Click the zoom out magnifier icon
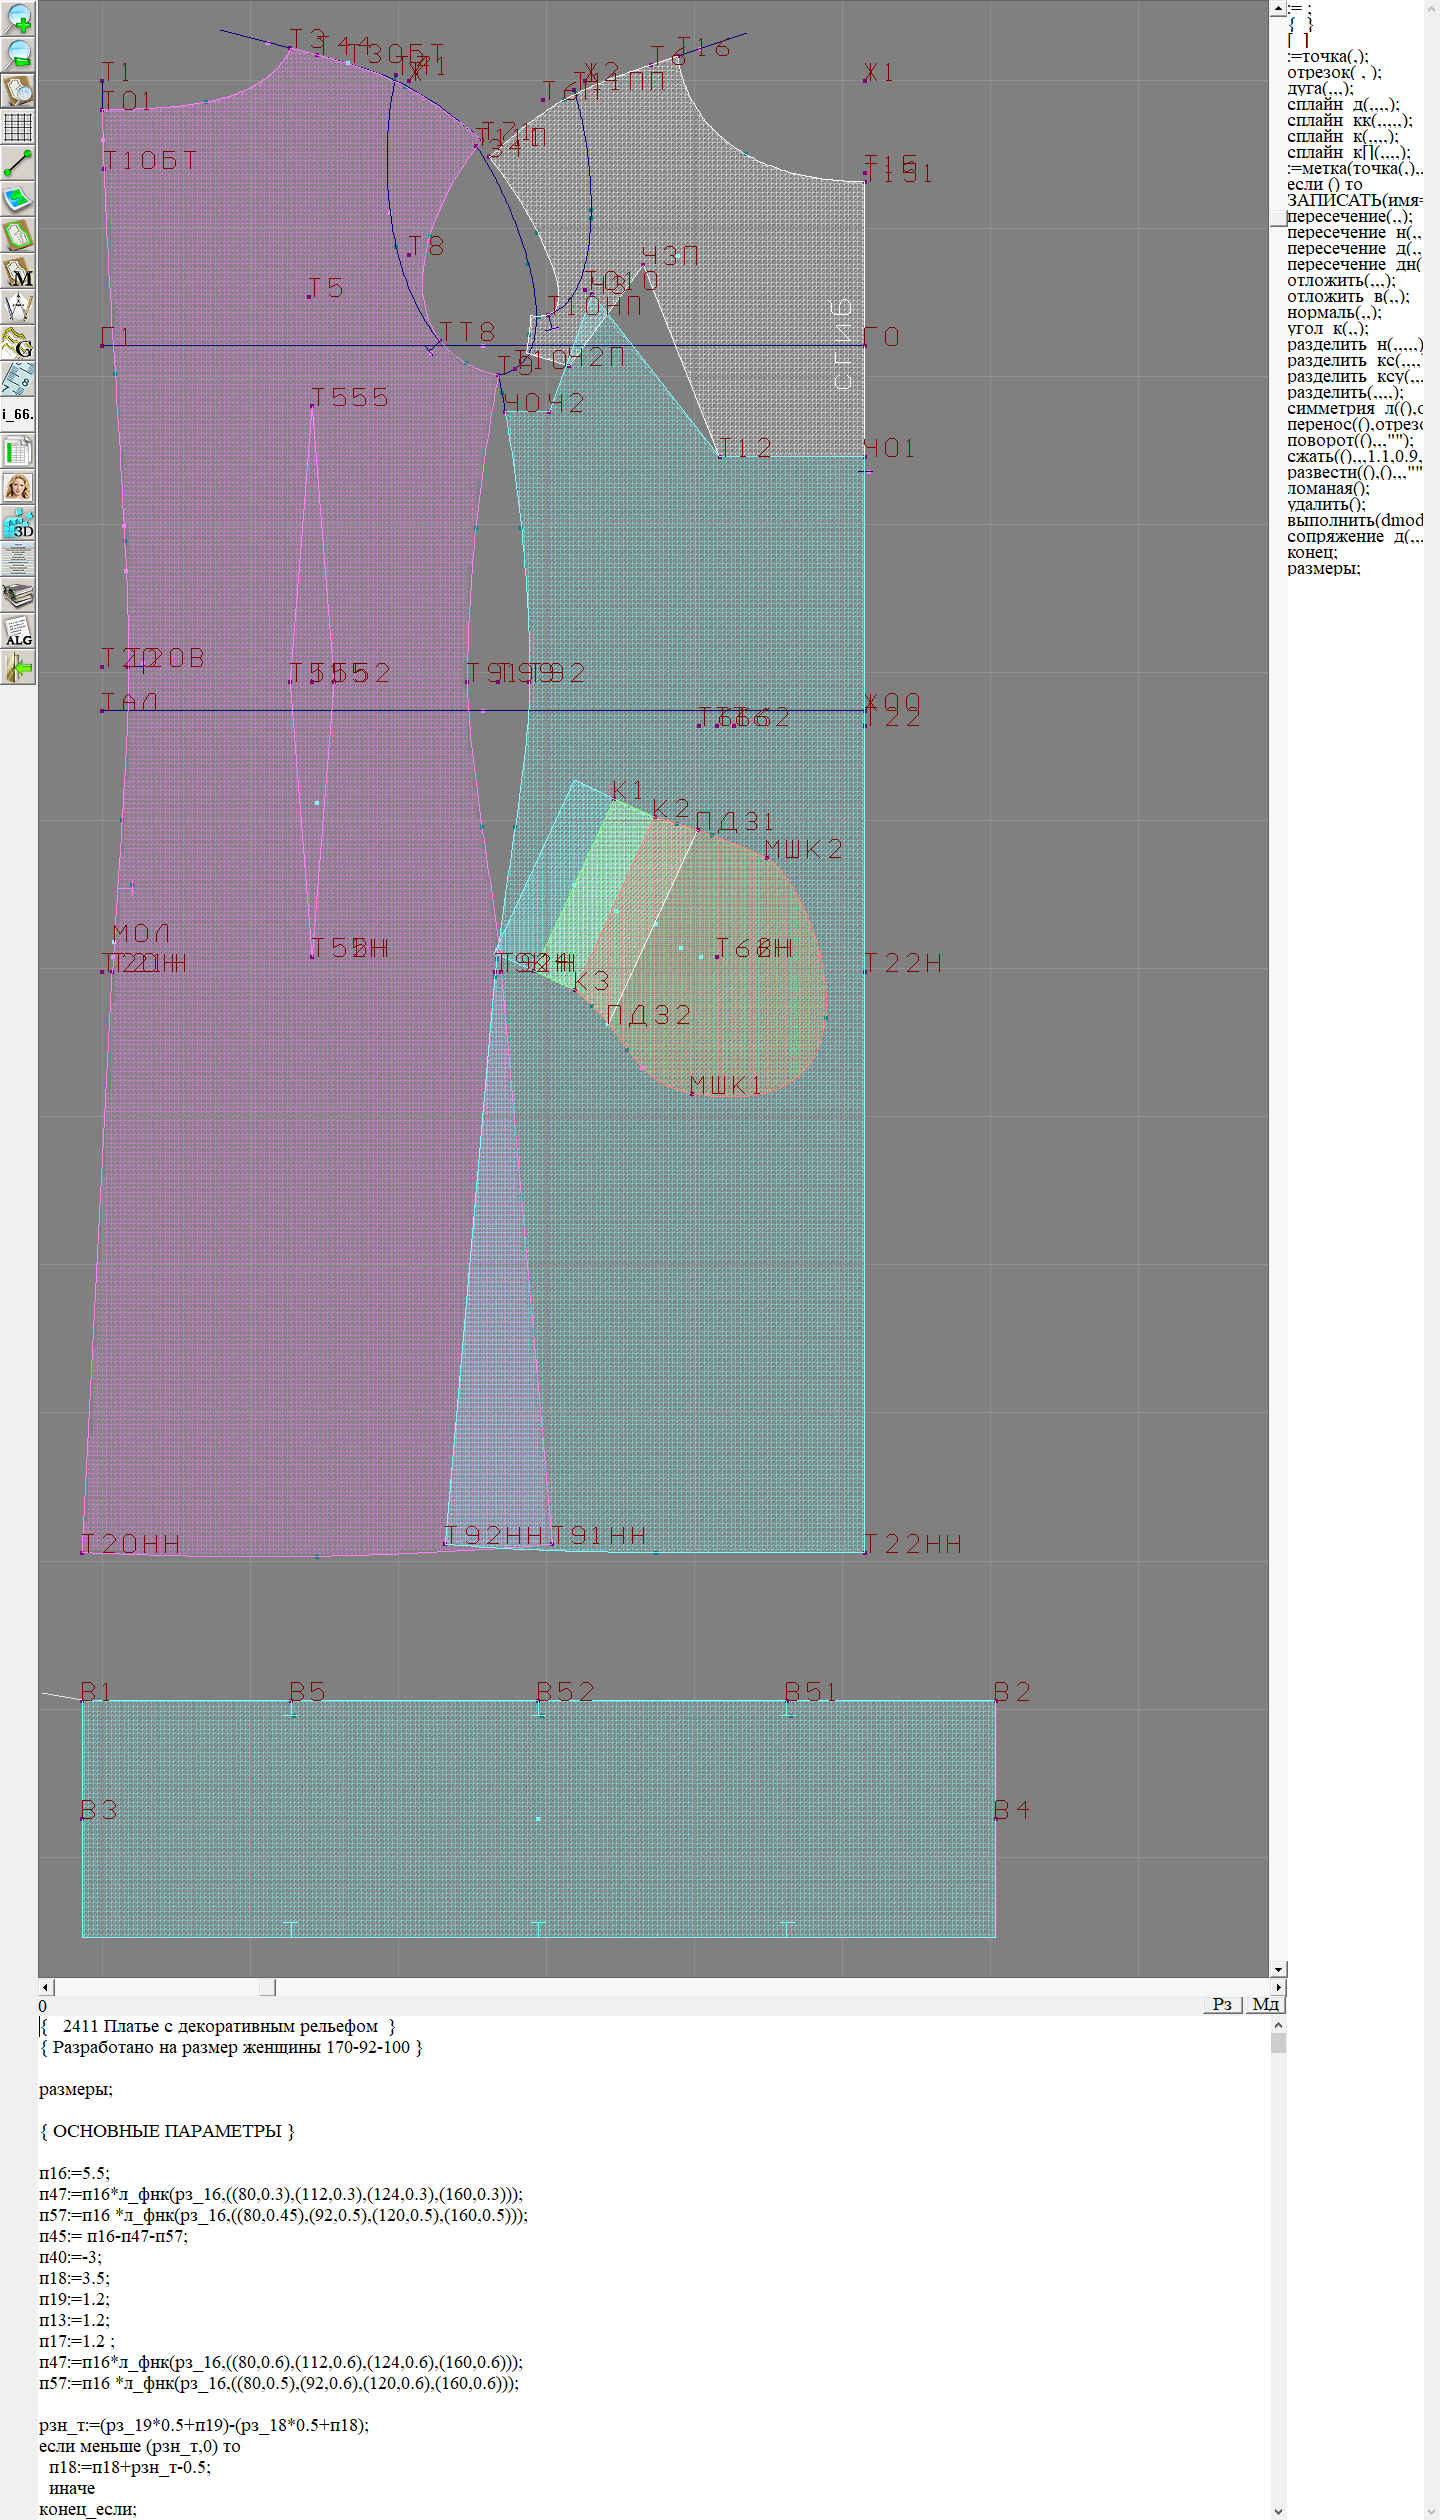1440x2520 pixels. pyautogui.click(x=18, y=54)
